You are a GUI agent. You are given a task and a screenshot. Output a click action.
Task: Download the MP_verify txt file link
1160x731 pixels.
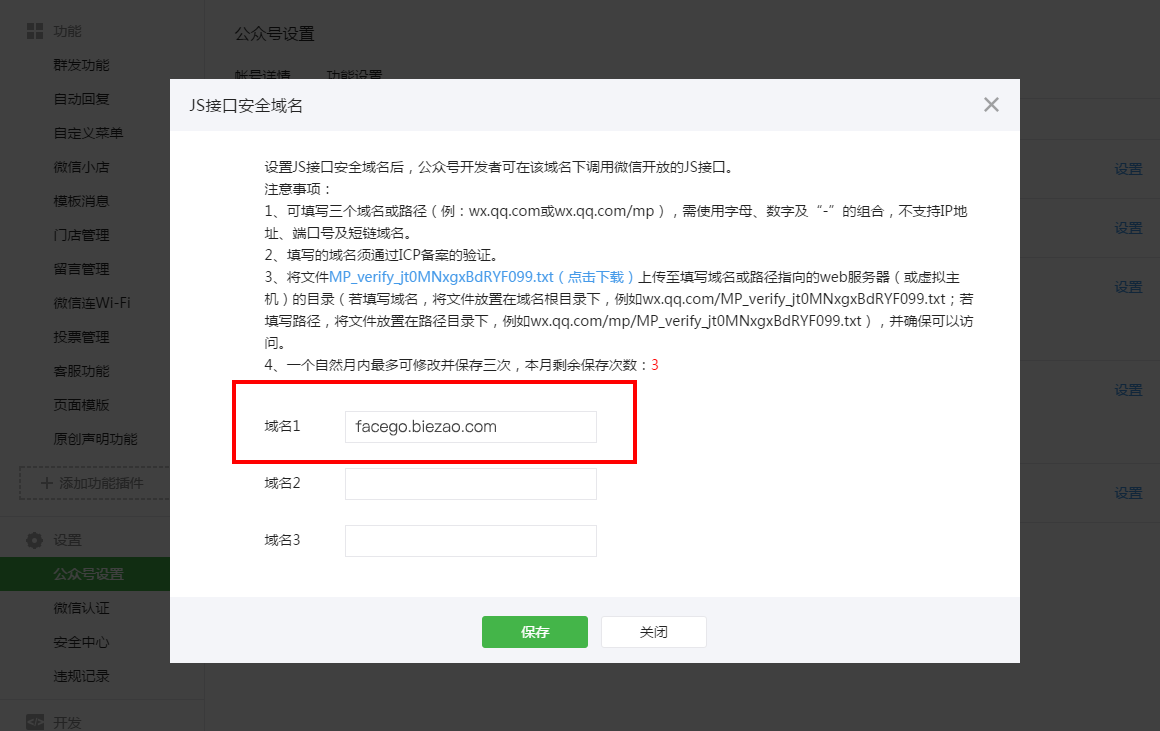tap(482, 276)
